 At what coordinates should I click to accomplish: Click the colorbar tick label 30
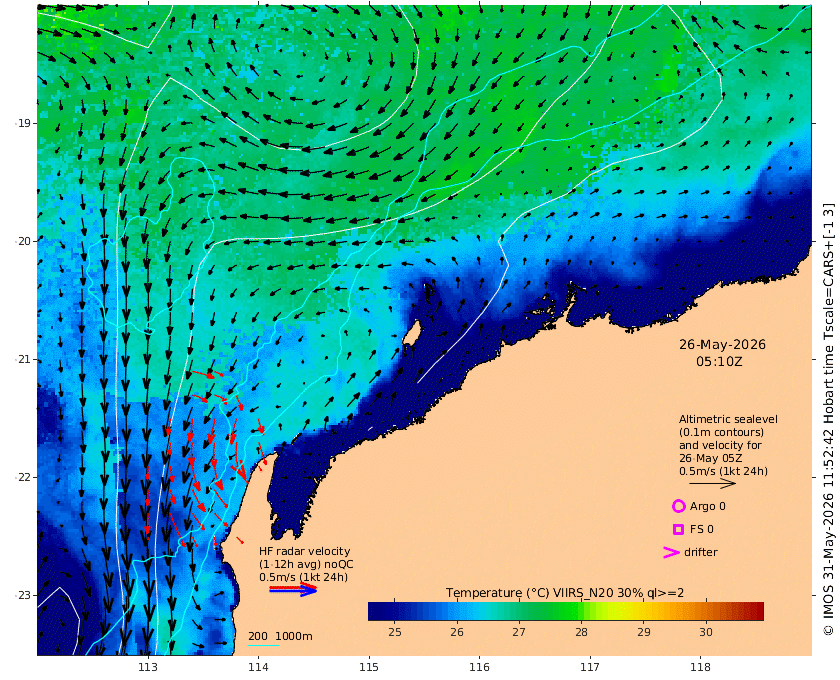[706, 632]
